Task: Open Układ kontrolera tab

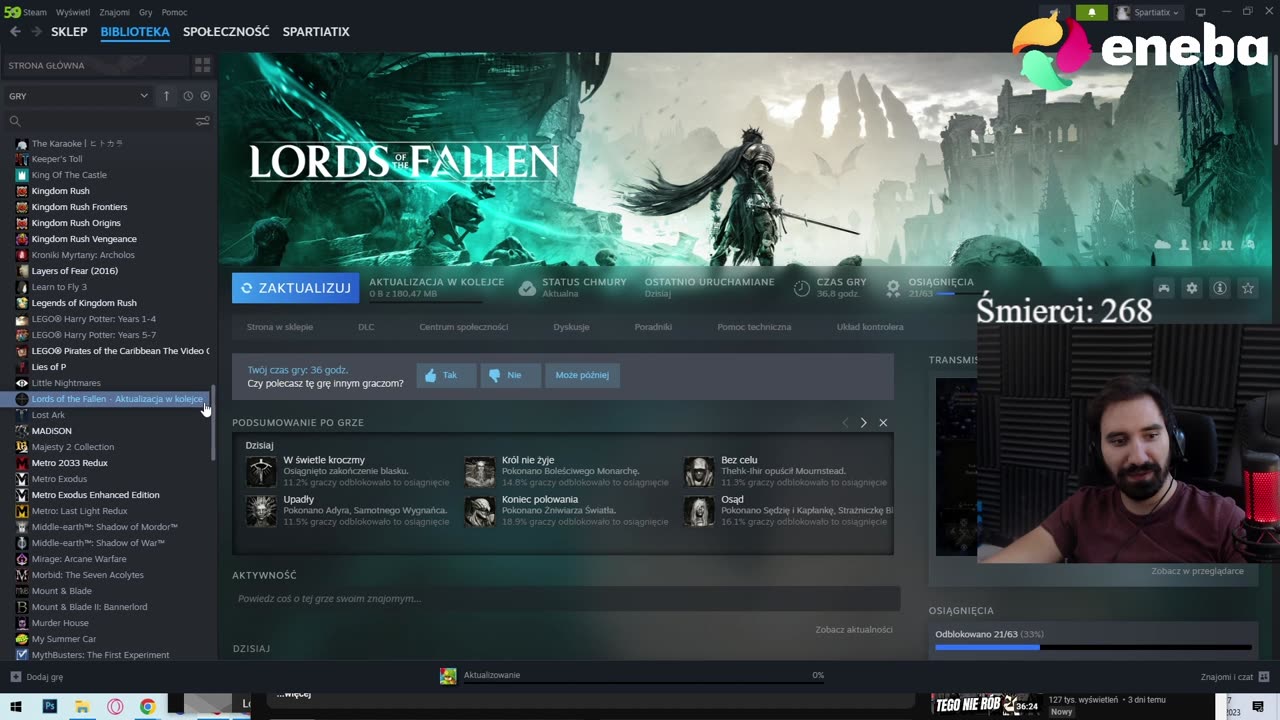Action: tap(870, 327)
